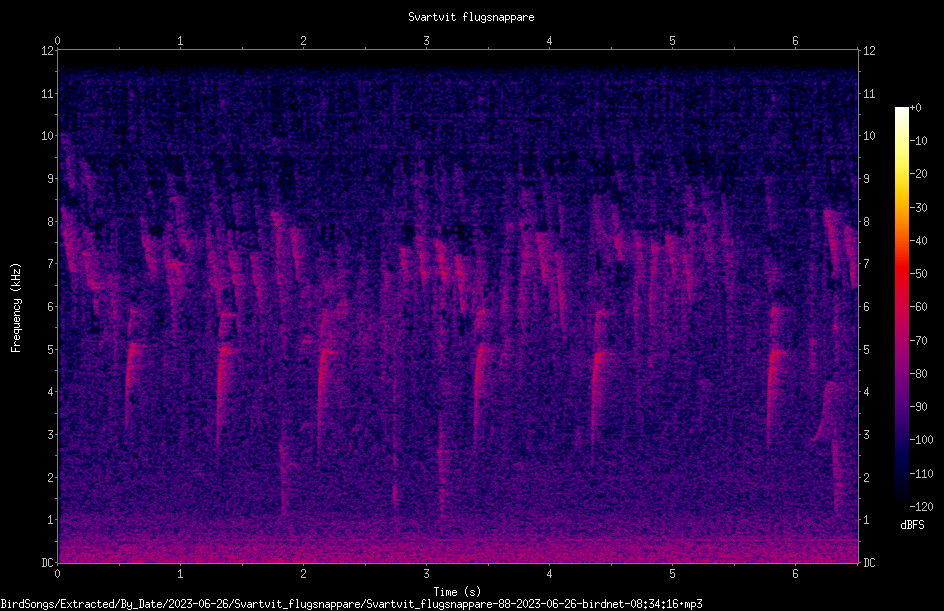Click the '-60' color scale label
The image size is (944, 611).
[x=918, y=307]
